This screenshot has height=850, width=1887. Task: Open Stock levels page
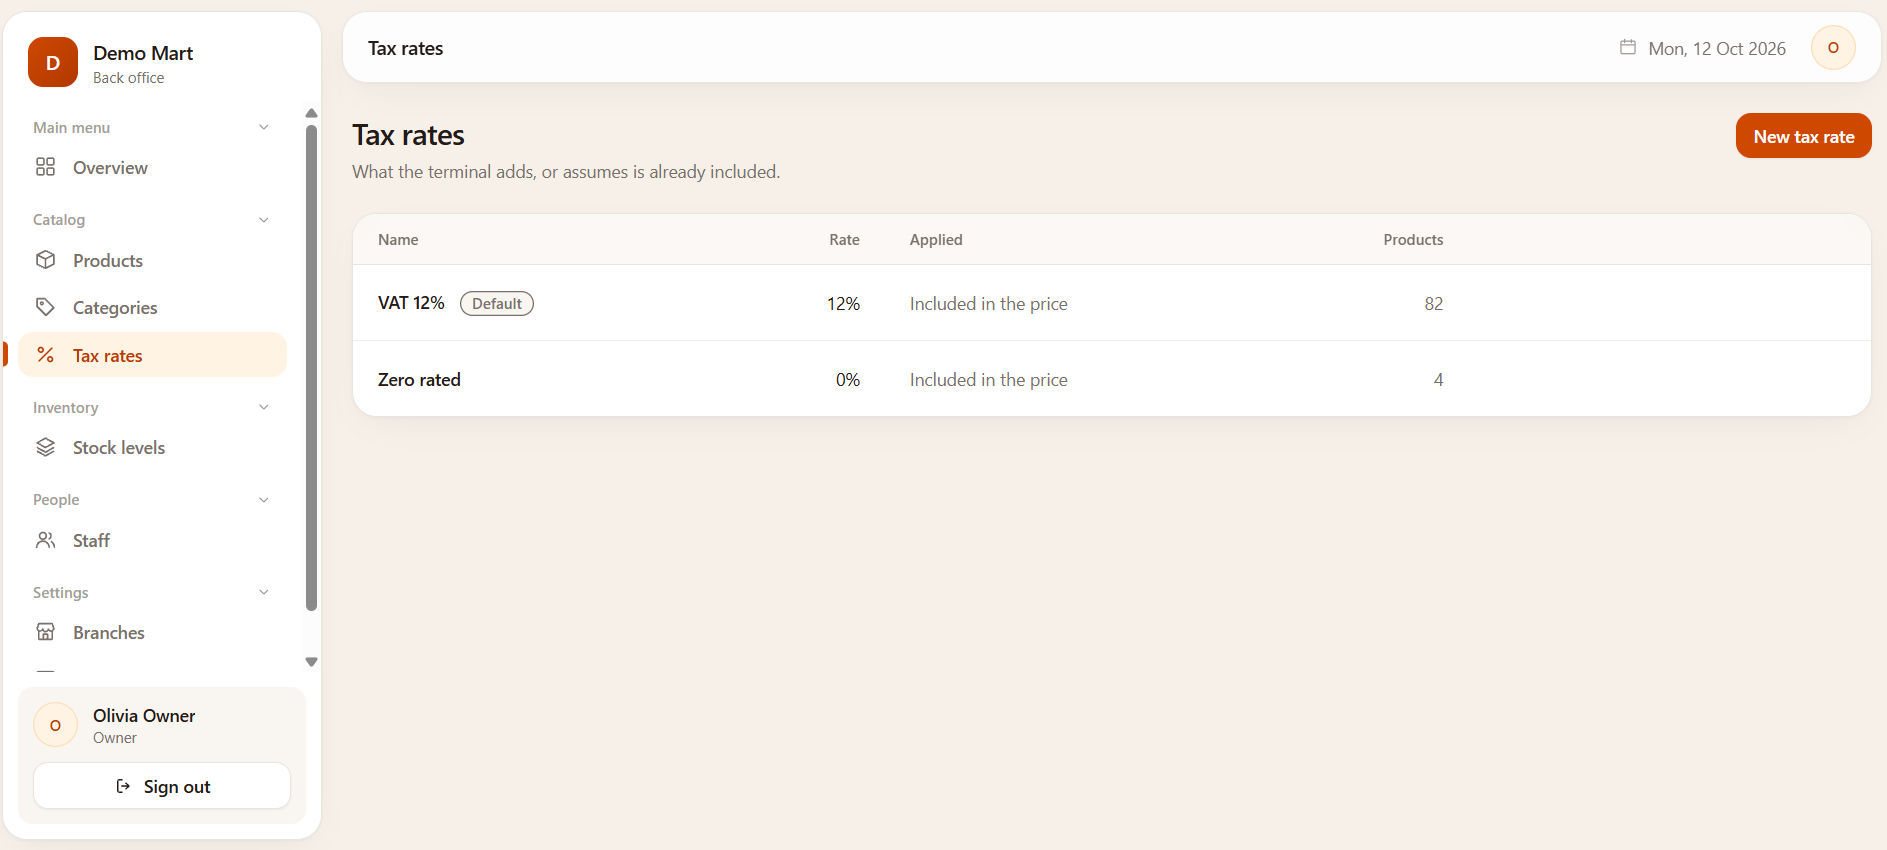click(x=152, y=447)
